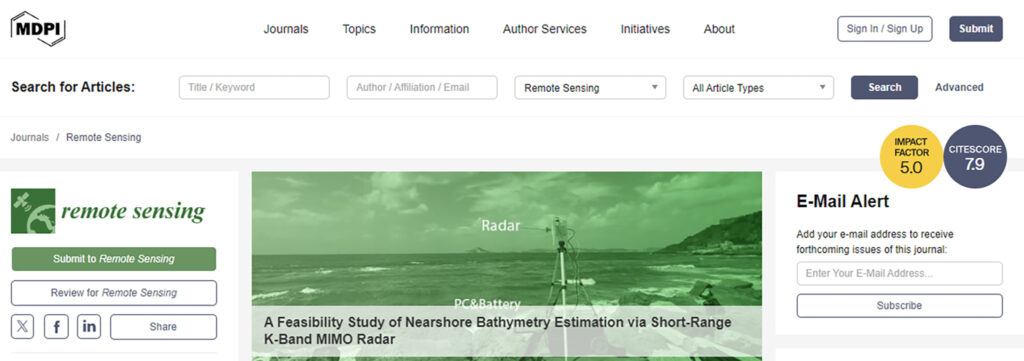
Task: Click the CiteScore 7.9 badge
Action: (x=975, y=157)
